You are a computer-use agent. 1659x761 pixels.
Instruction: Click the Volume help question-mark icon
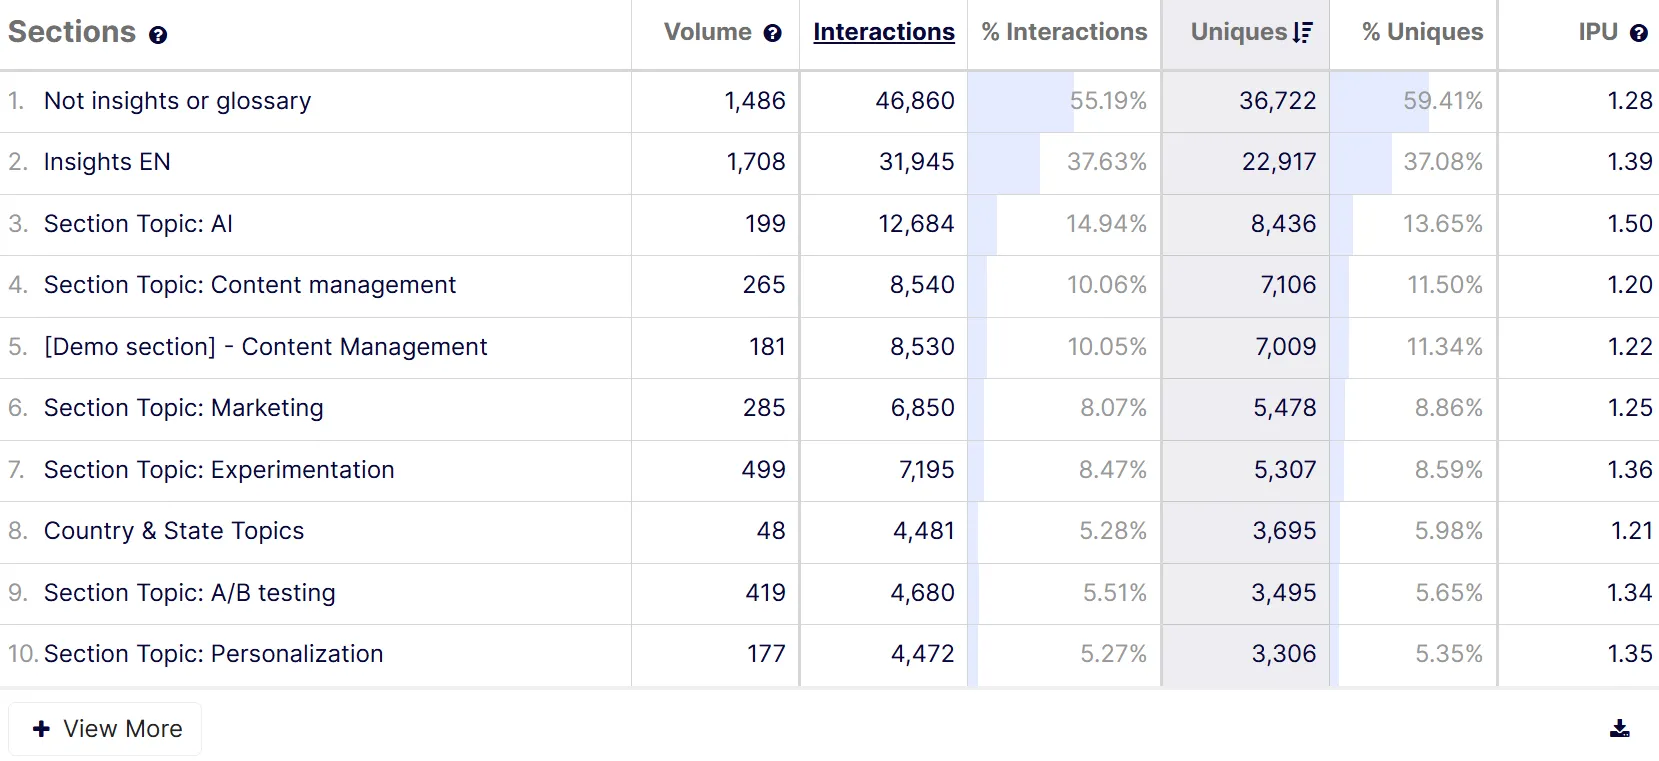[x=772, y=33]
